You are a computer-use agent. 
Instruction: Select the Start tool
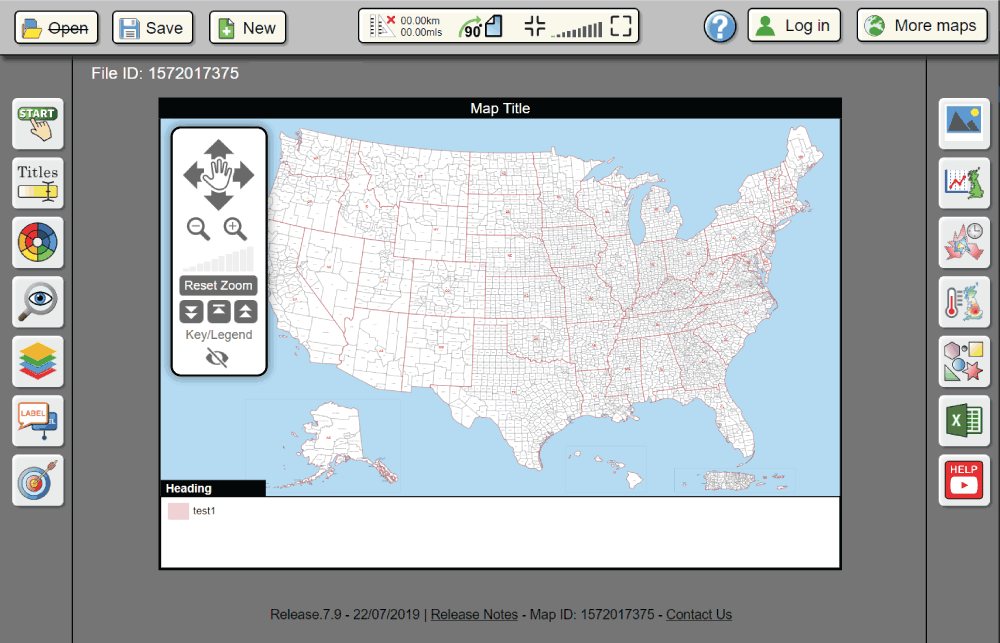[37, 123]
